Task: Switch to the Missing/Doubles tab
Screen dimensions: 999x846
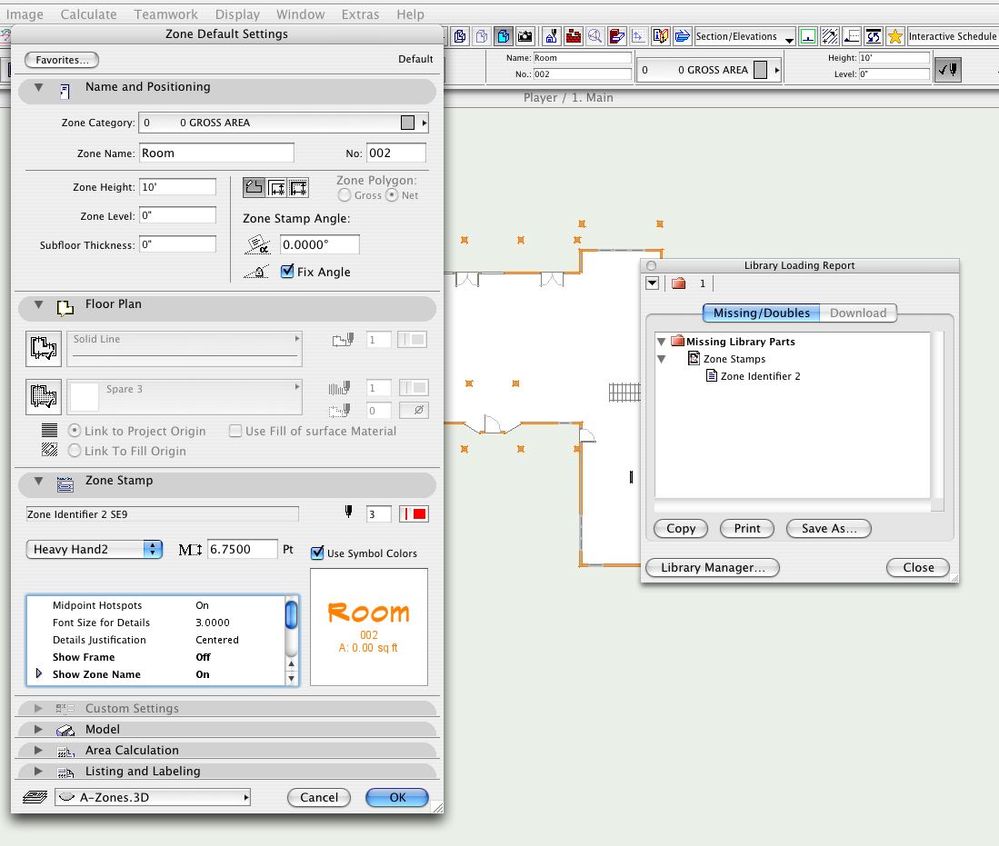Action: tap(761, 313)
